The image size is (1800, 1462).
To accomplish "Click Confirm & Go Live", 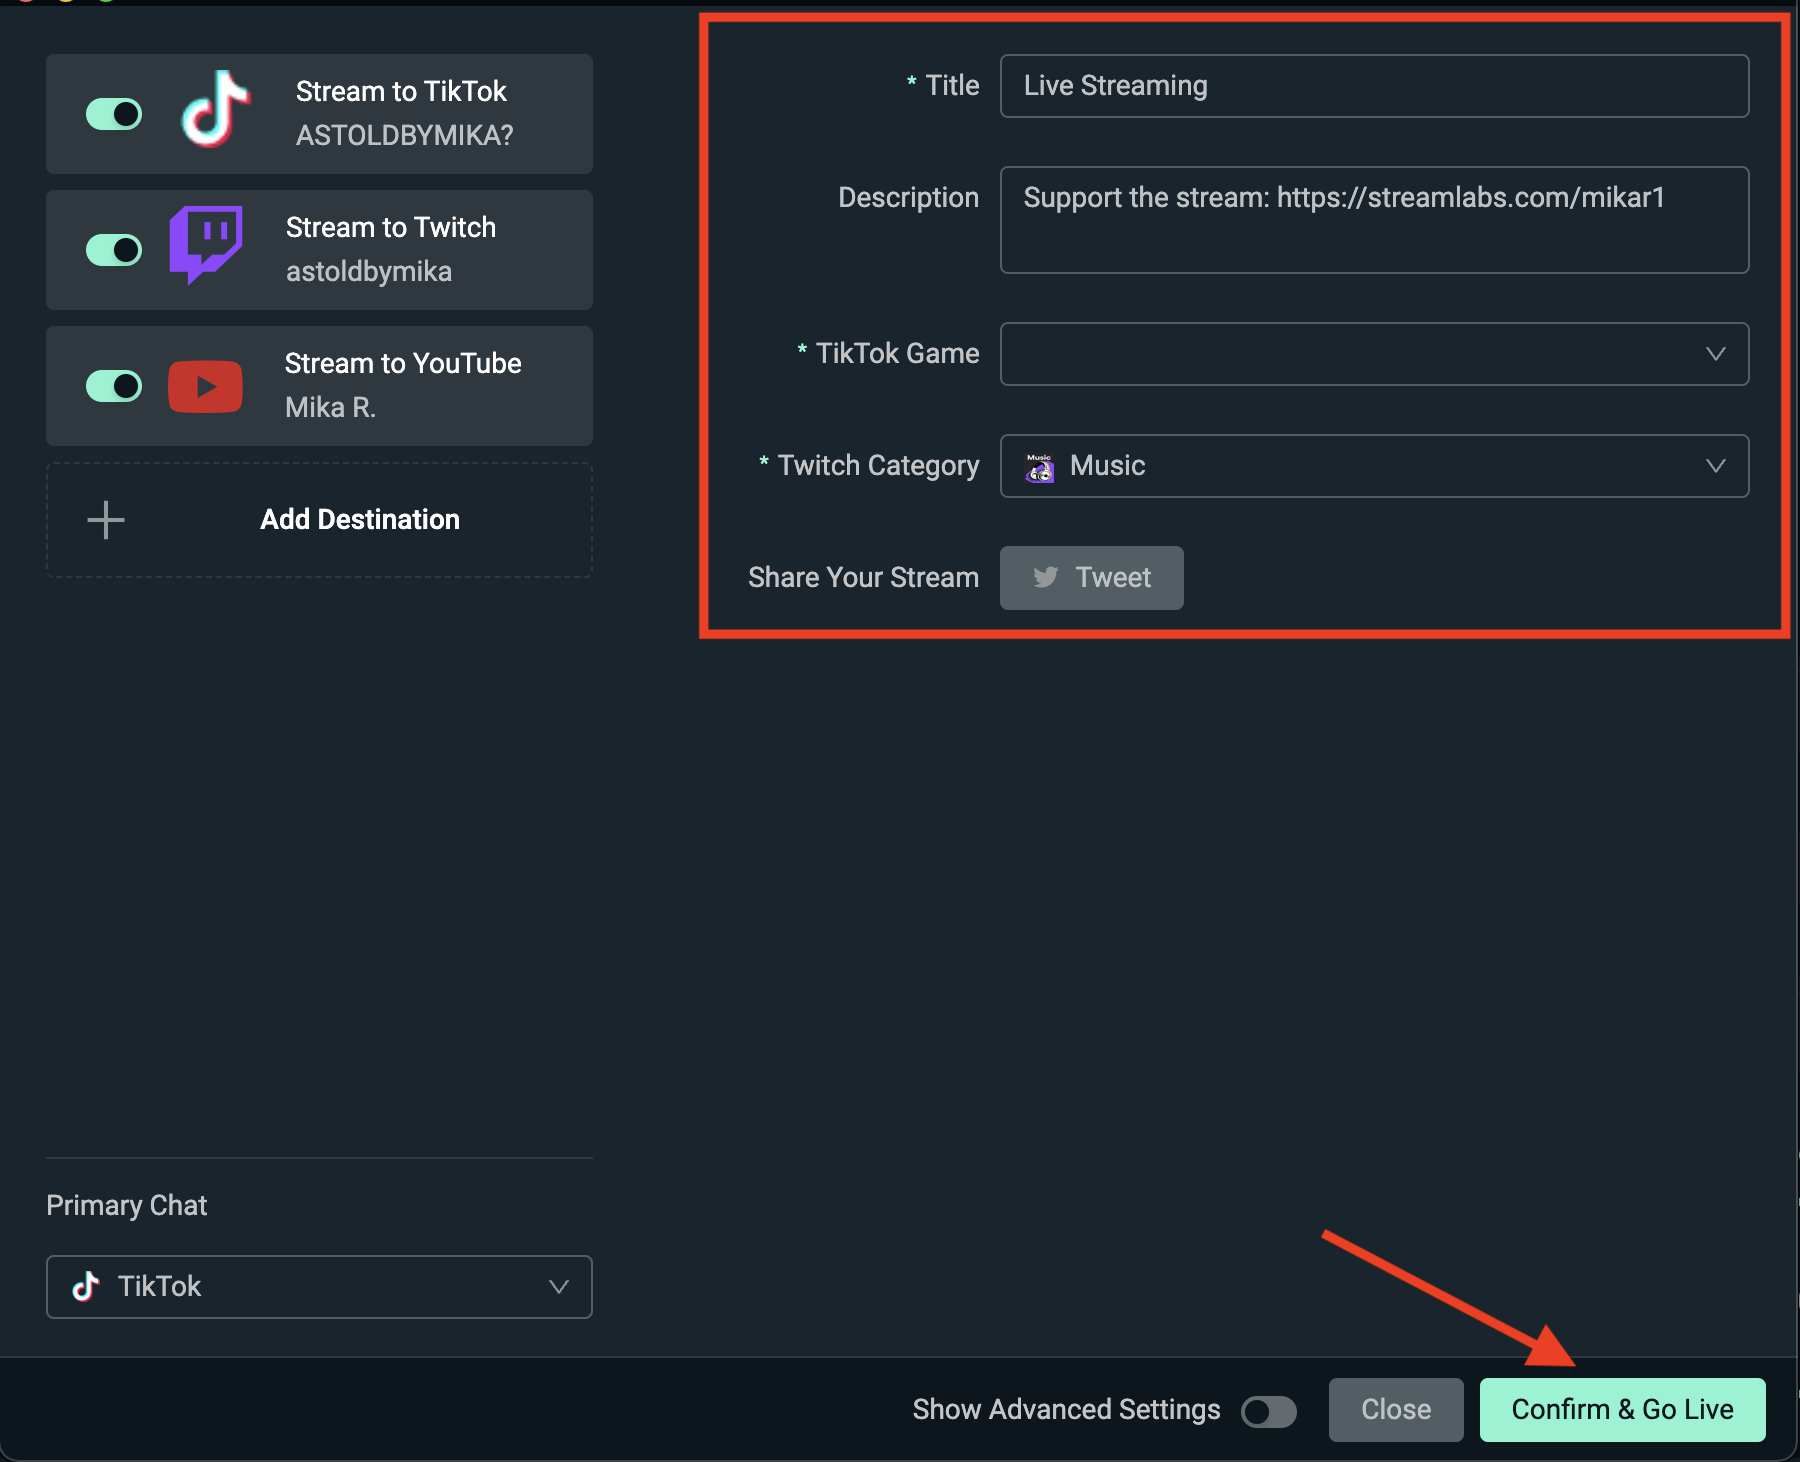I will point(1621,1410).
